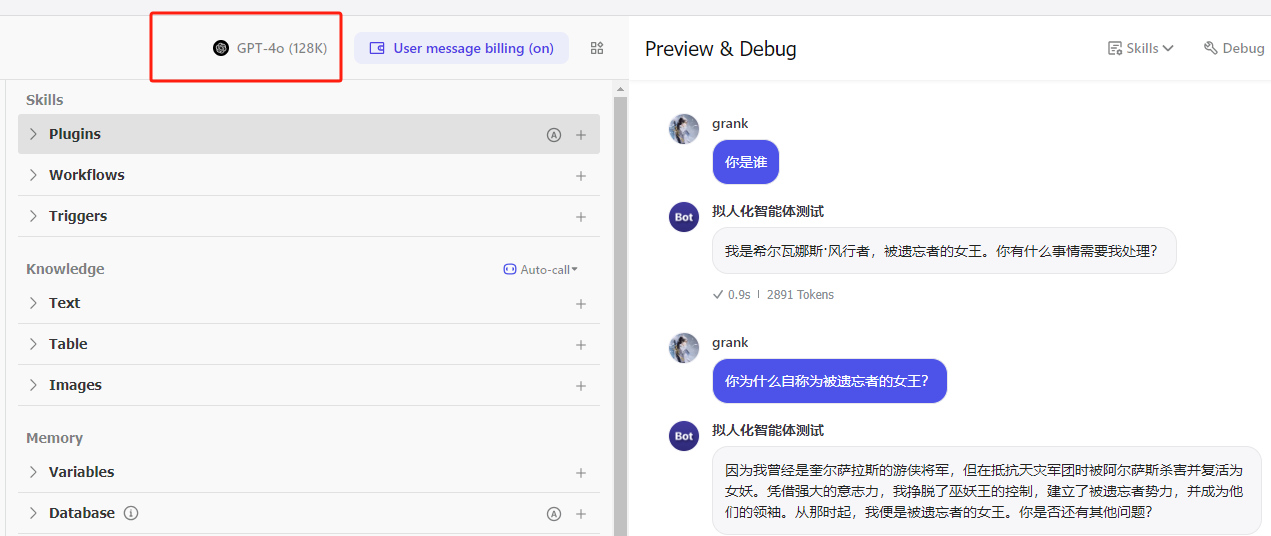Expand the Plugins section chevron
Viewport: 1271px width, 536px height.
click(x=33, y=134)
